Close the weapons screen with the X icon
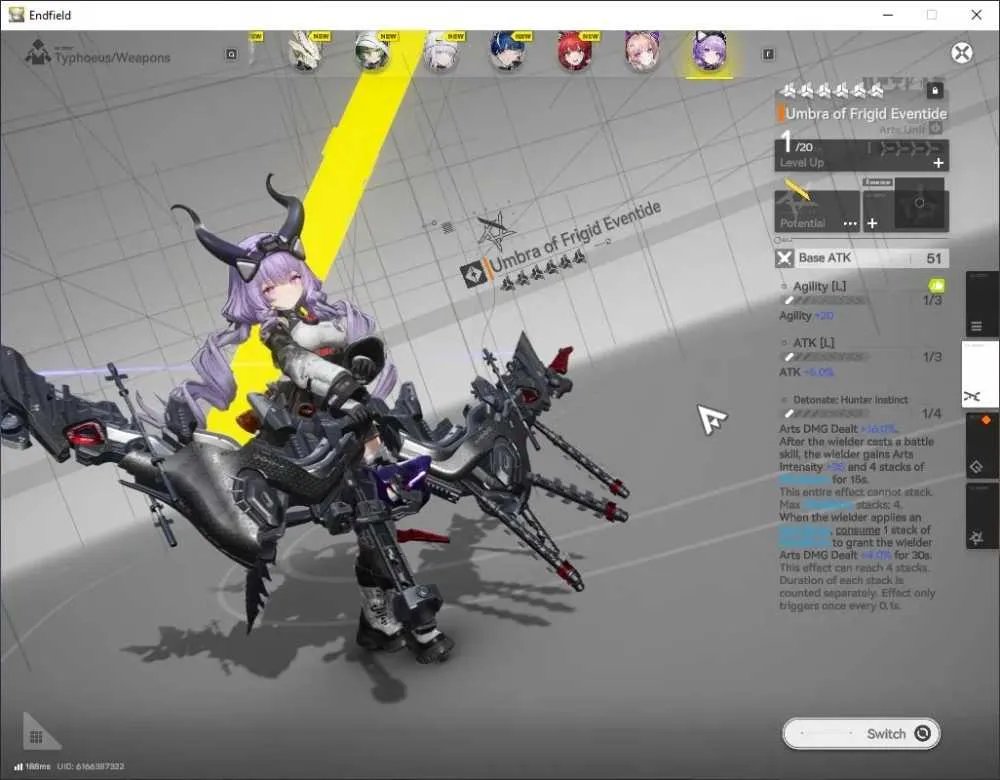Image resolution: width=1000 pixels, height=780 pixels. tap(962, 52)
